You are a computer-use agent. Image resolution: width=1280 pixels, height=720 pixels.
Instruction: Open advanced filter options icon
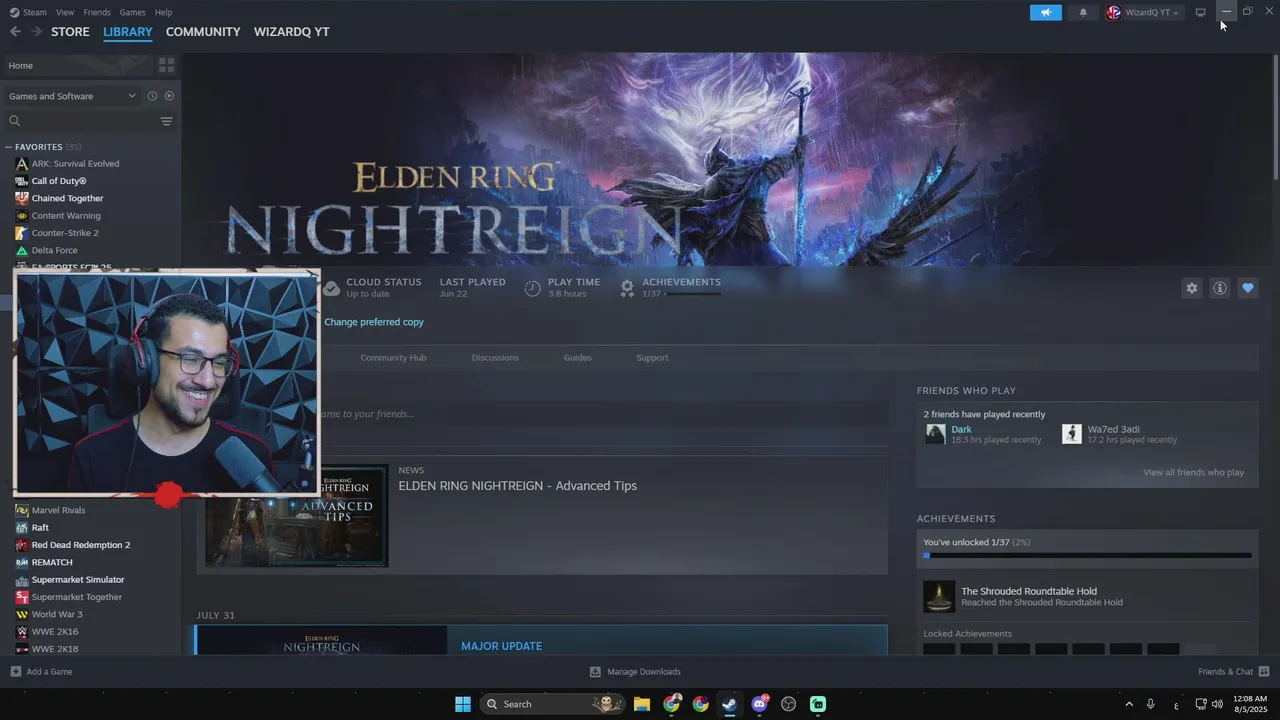(166, 121)
